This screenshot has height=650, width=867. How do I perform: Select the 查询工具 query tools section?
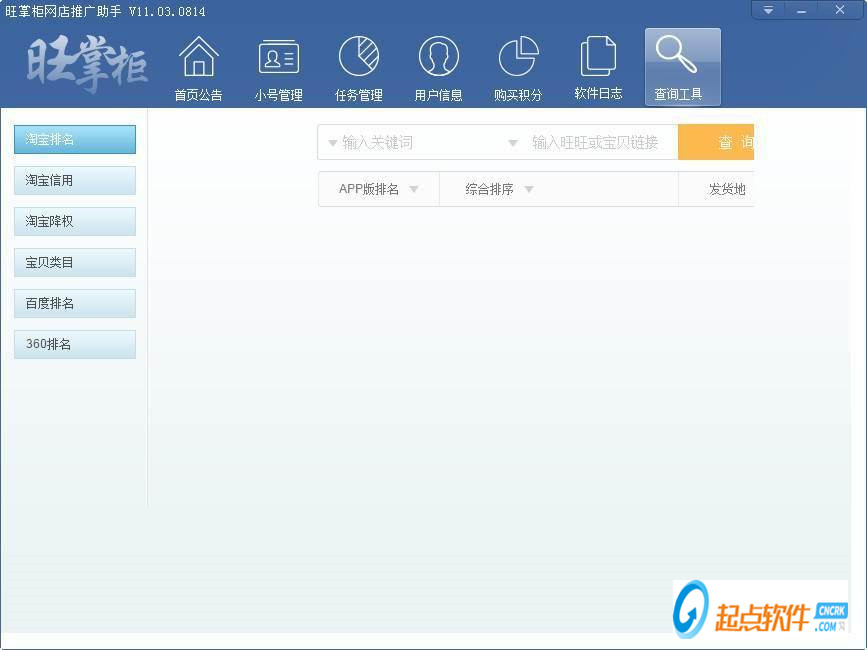point(681,67)
